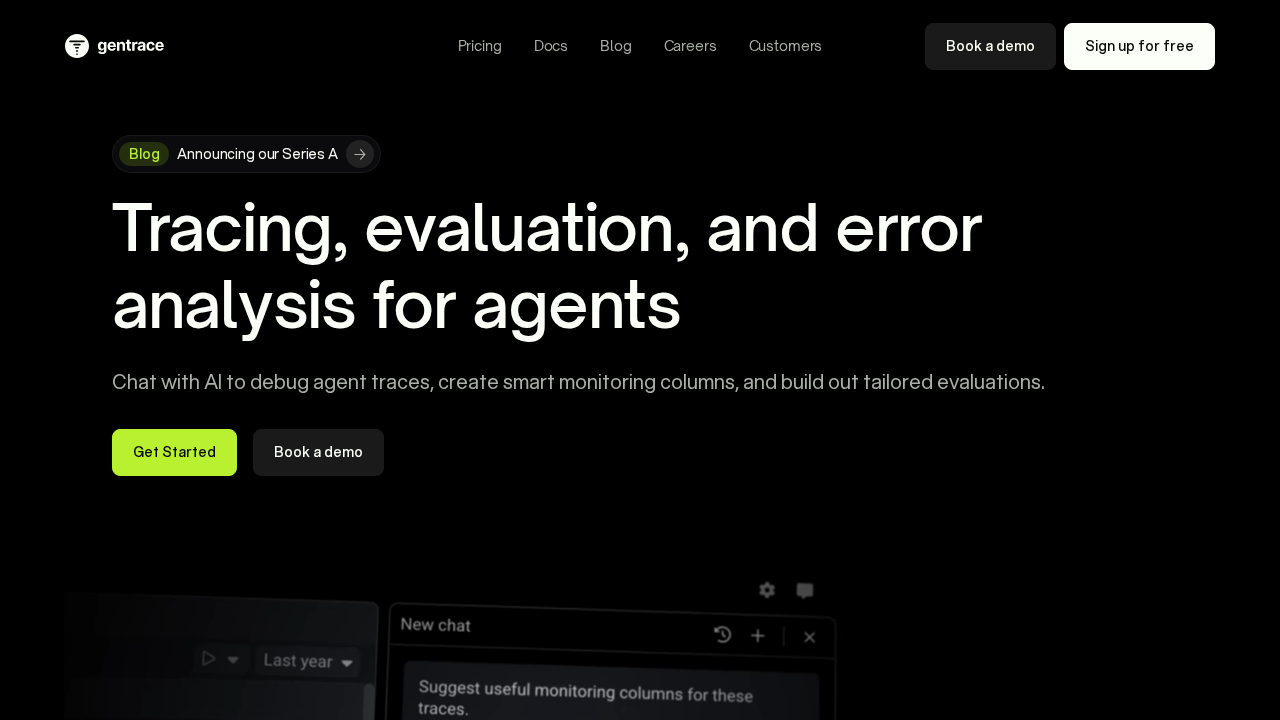This screenshot has width=1280, height=720.
Task: Click the Gentrace logo icon
Action: [77, 46]
